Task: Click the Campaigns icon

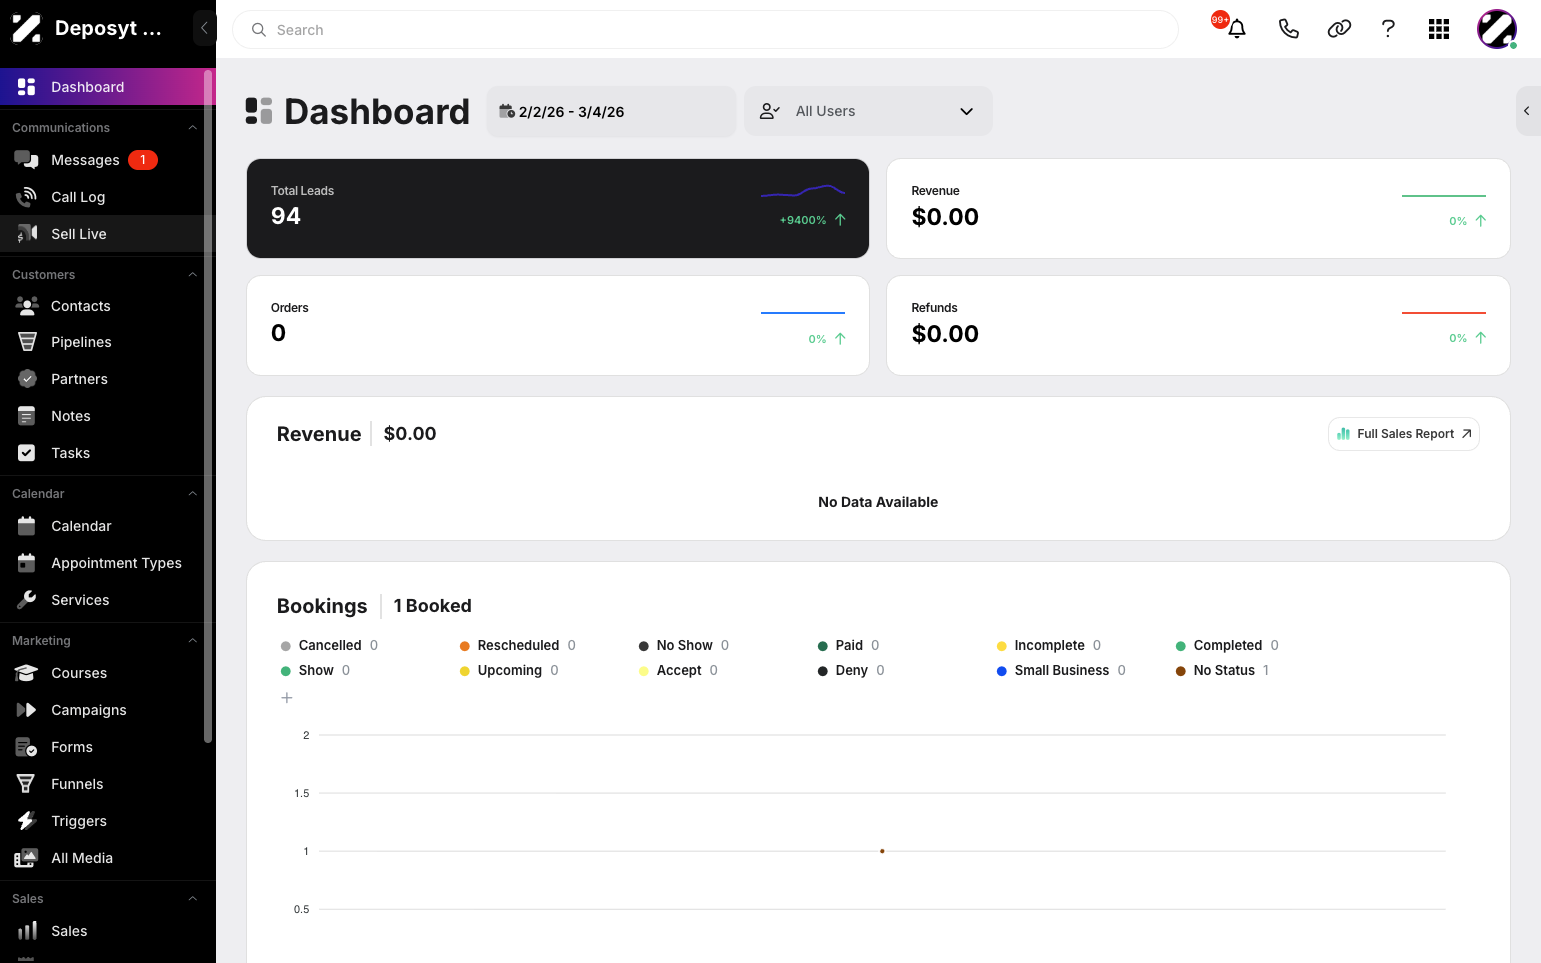Action: (x=27, y=710)
